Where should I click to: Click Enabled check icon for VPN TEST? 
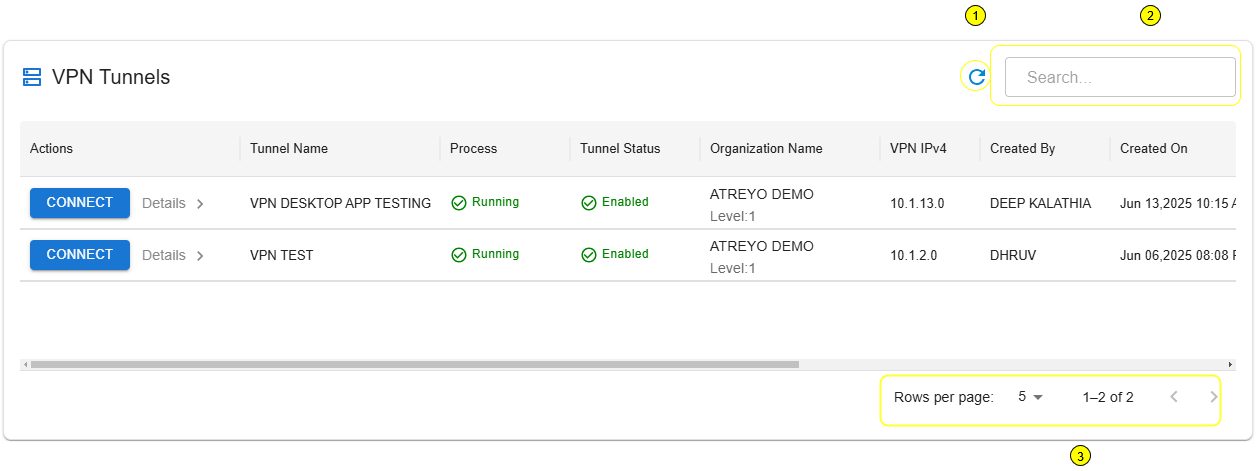[589, 255]
